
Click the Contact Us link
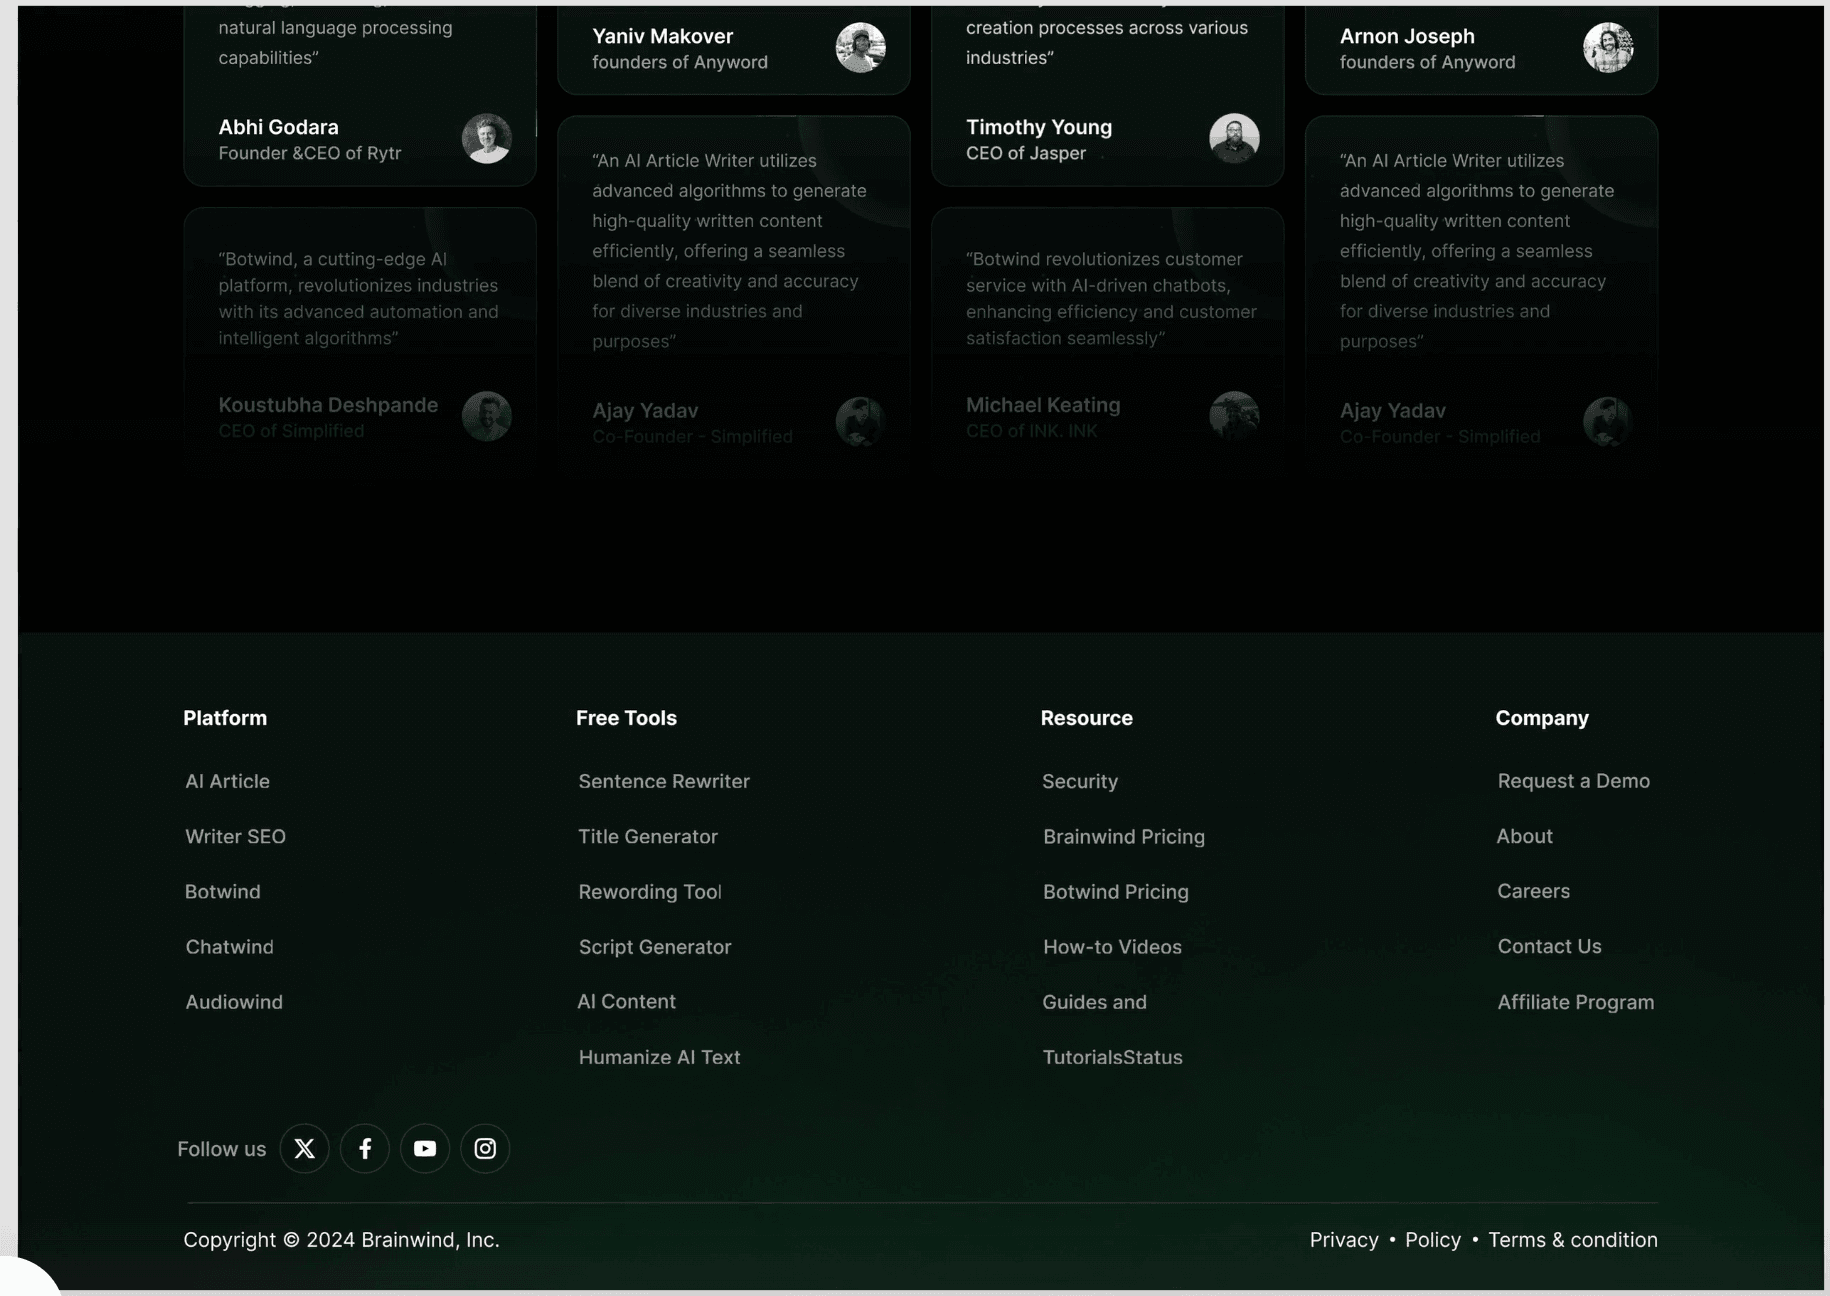1550,946
